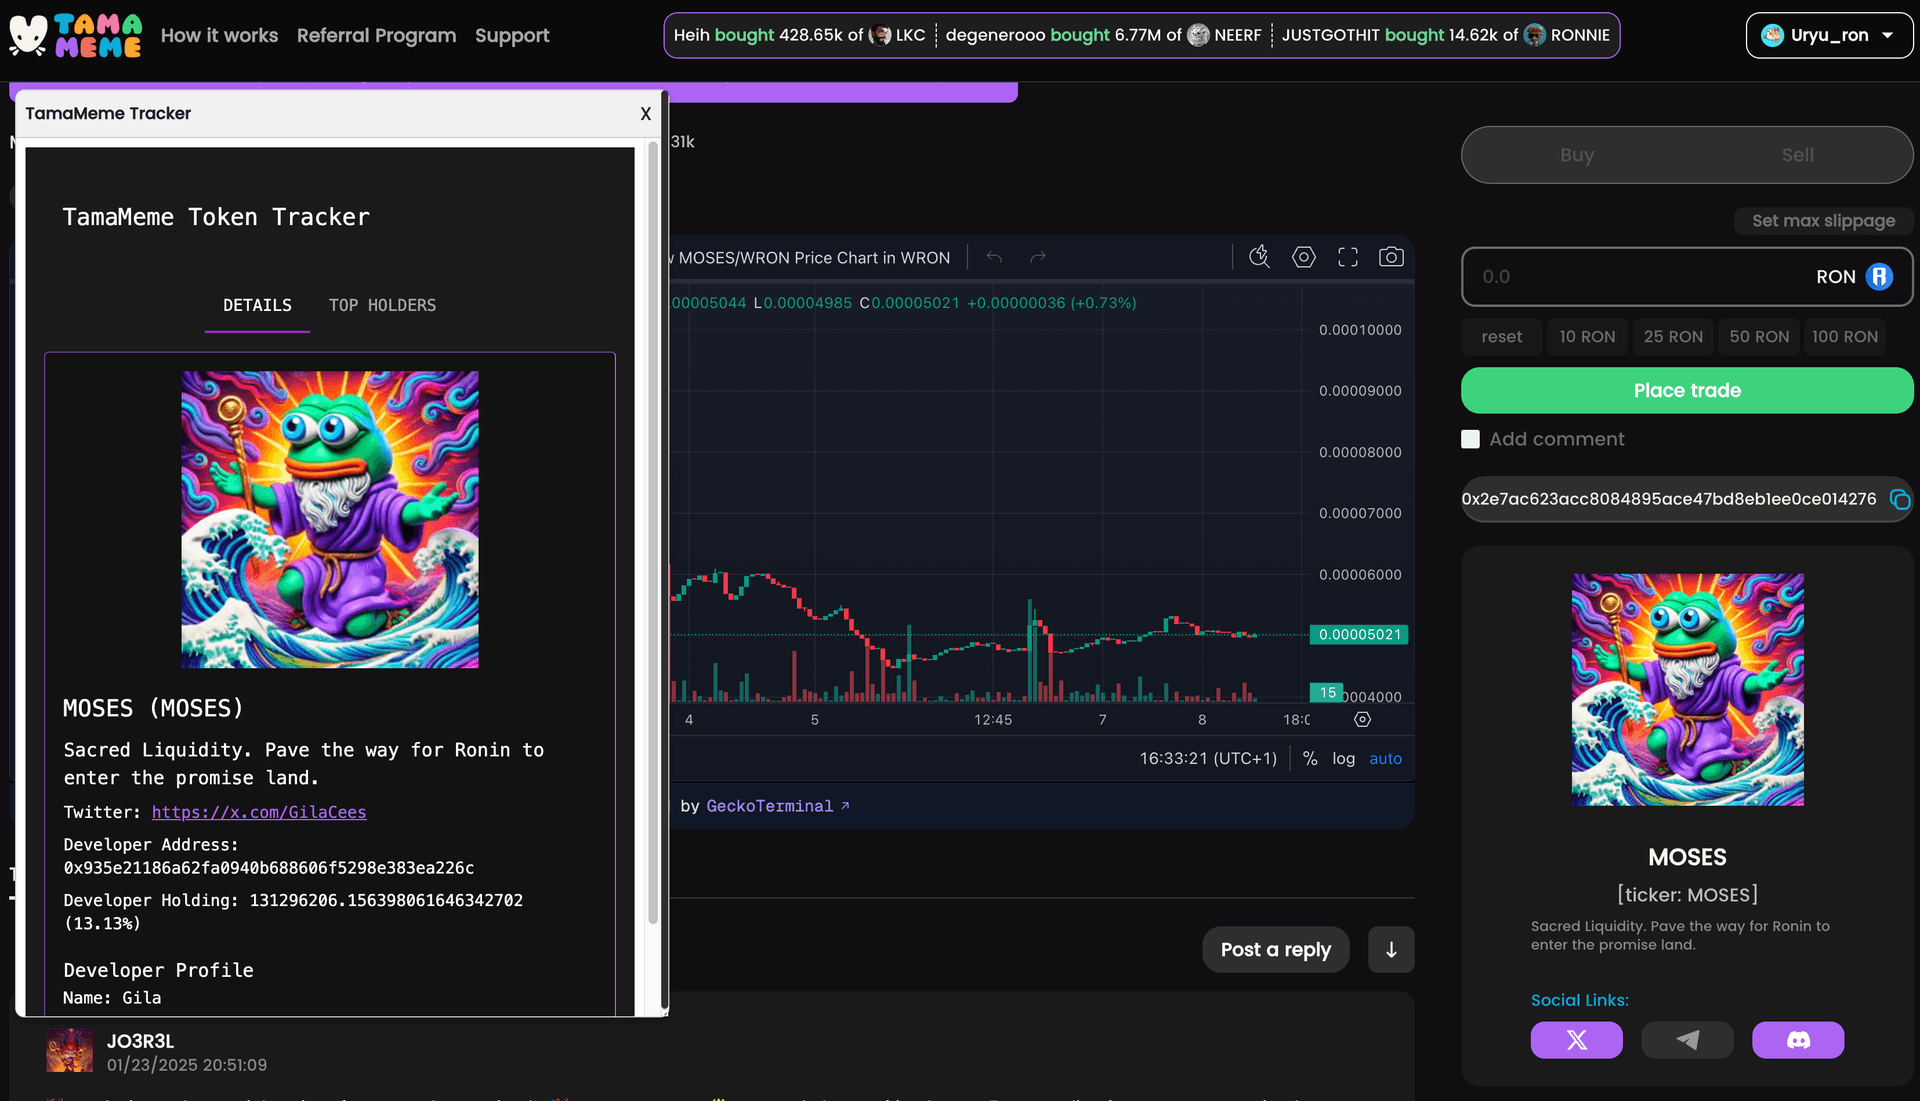
Task: Click Place trade button
Action: pyautogui.click(x=1687, y=391)
